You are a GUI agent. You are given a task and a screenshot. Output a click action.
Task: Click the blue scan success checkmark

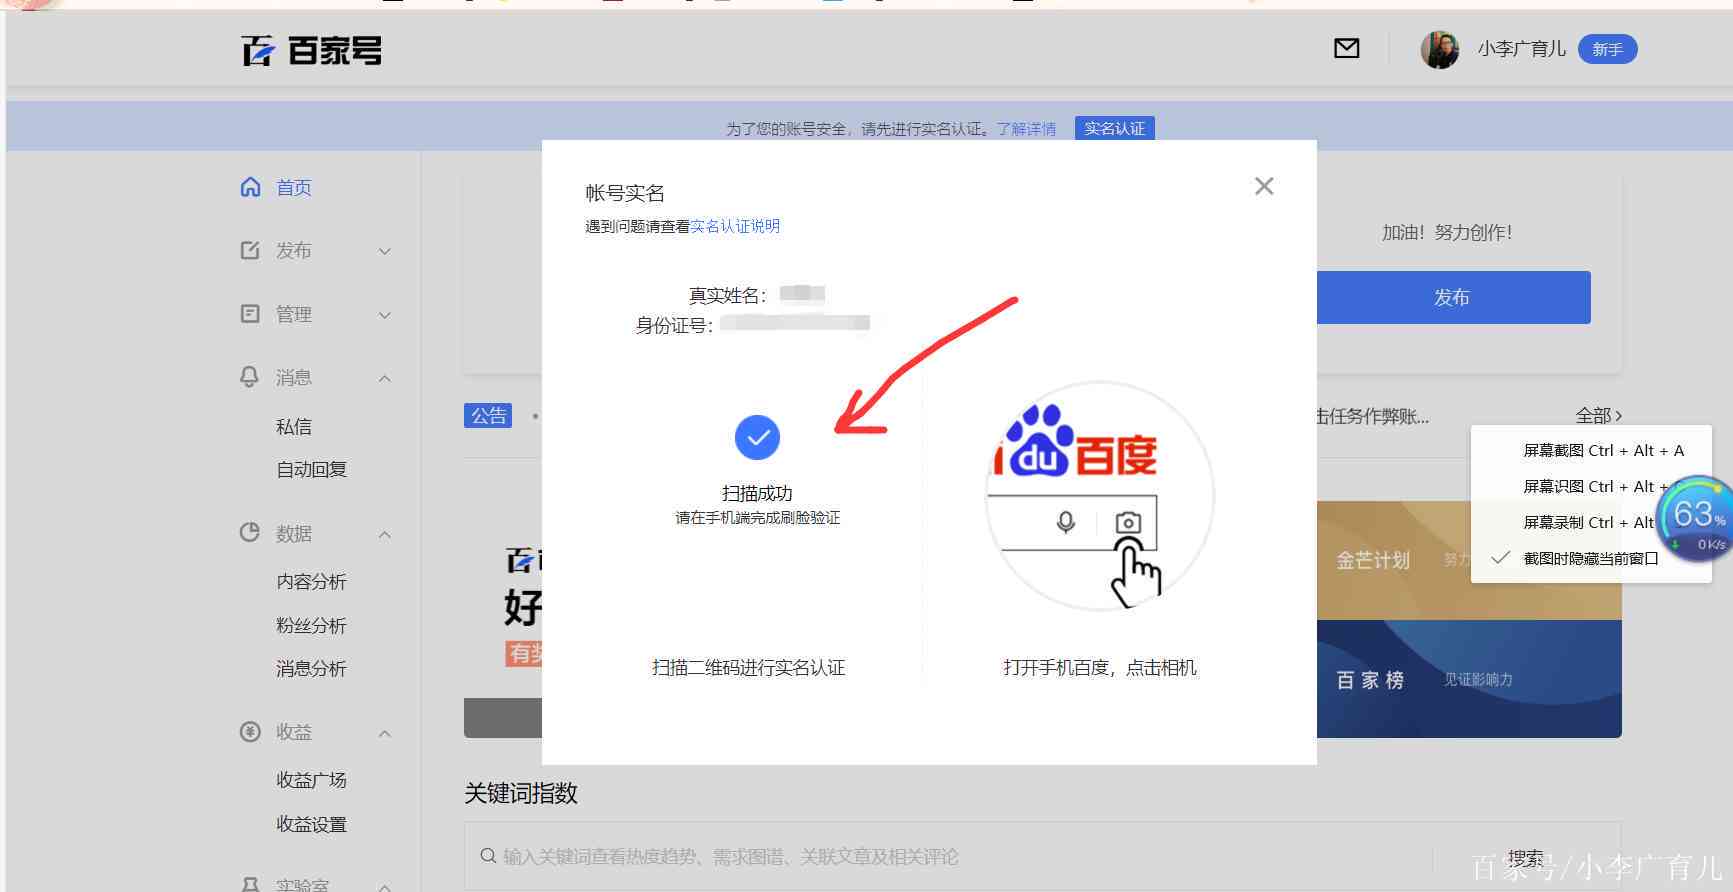tap(757, 437)
